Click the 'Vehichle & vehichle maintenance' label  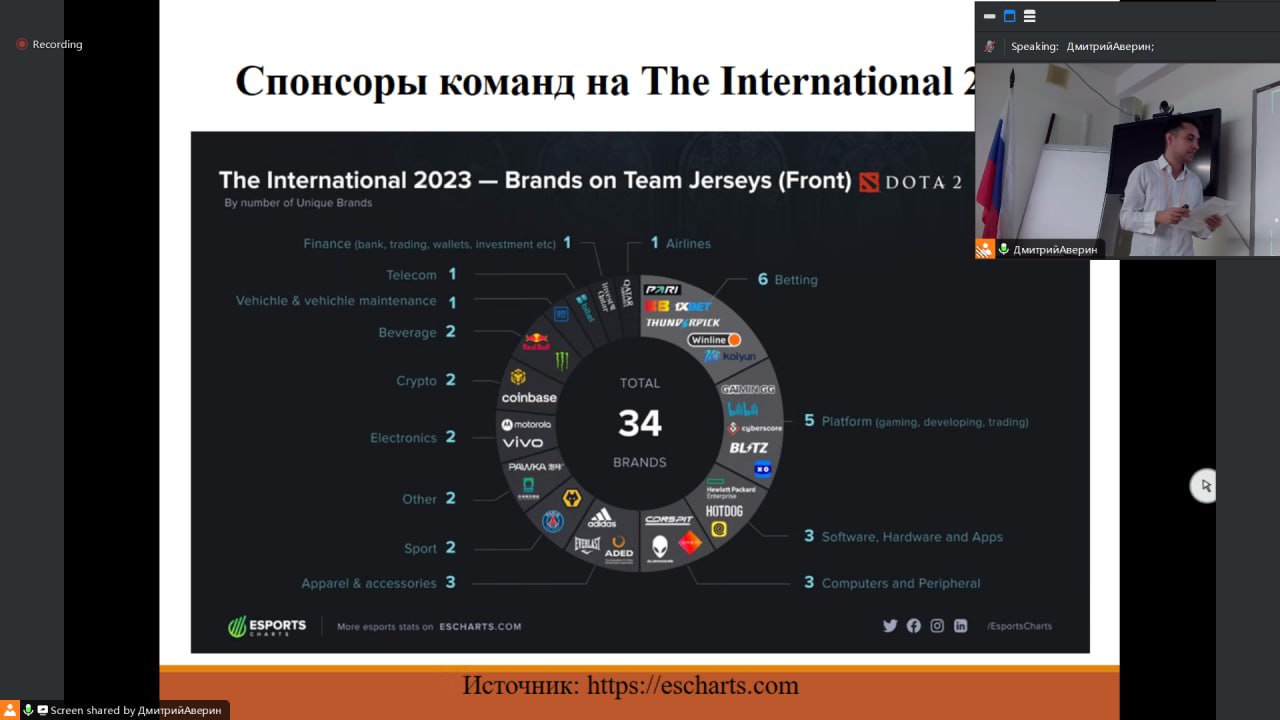tap(346, 301)
